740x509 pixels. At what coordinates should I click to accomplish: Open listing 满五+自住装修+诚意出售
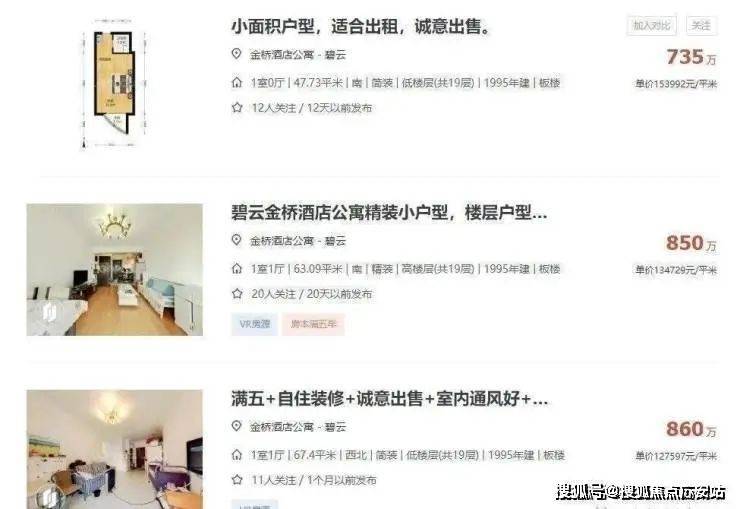tap(389, 399)
